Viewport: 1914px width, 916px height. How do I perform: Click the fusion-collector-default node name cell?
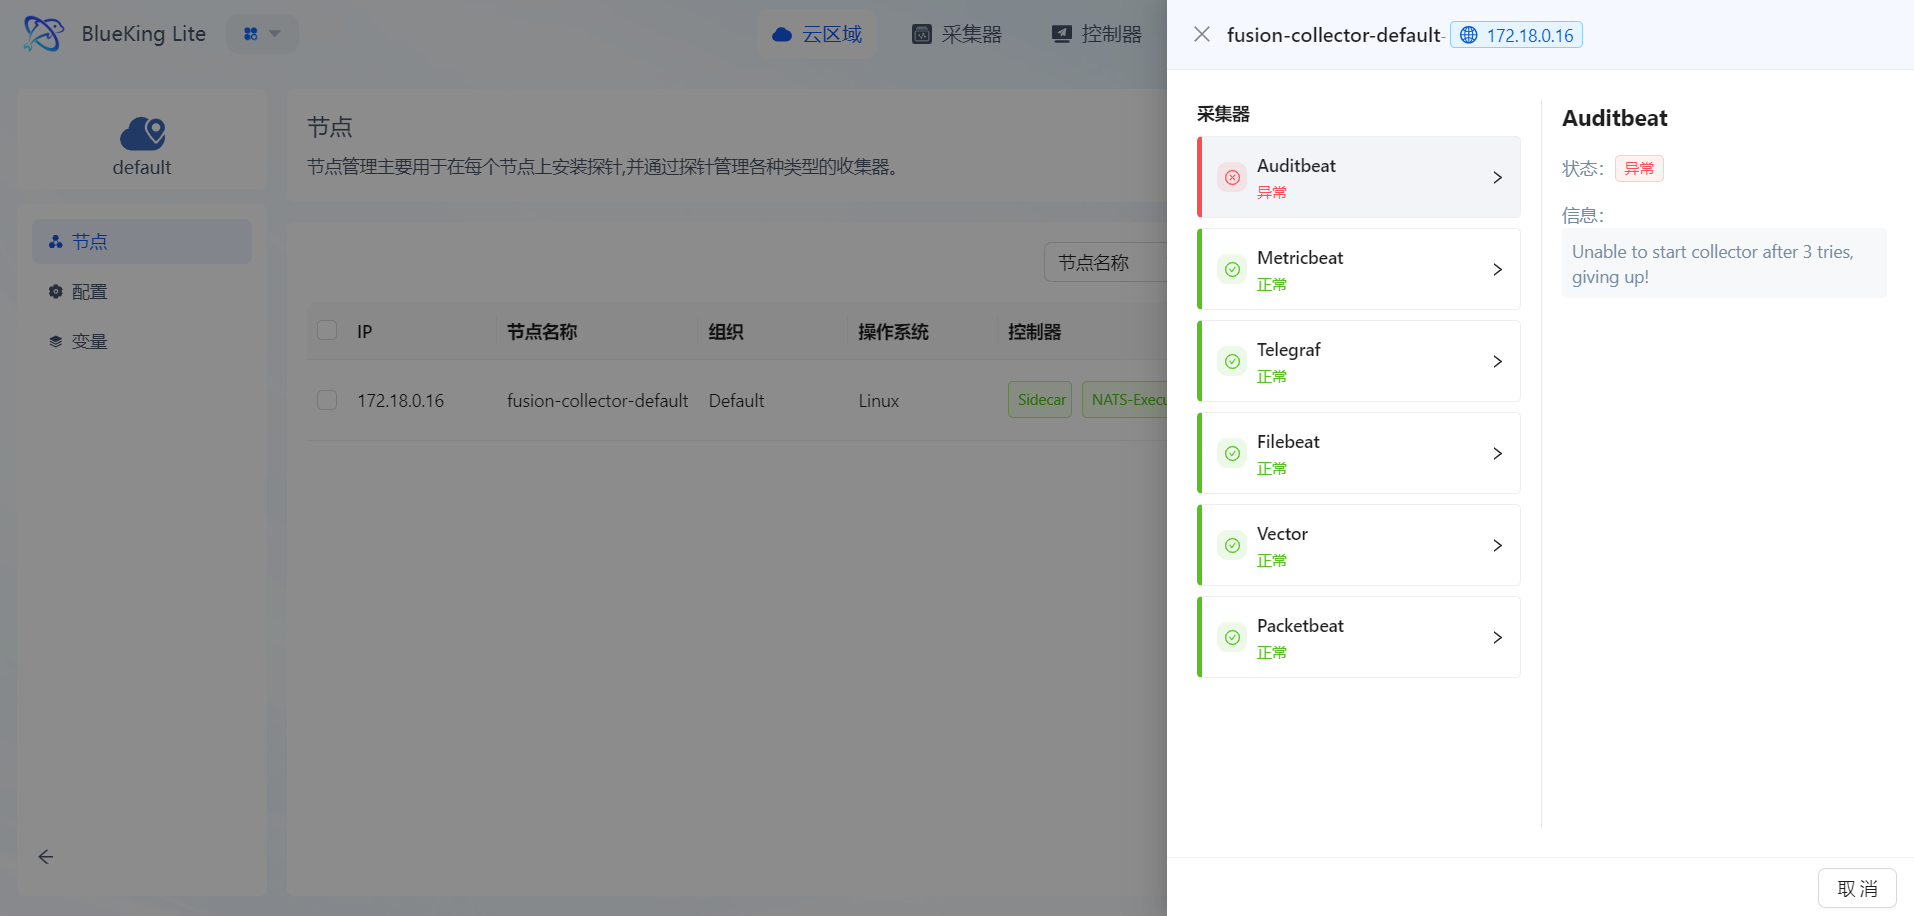tap(597, 401)
